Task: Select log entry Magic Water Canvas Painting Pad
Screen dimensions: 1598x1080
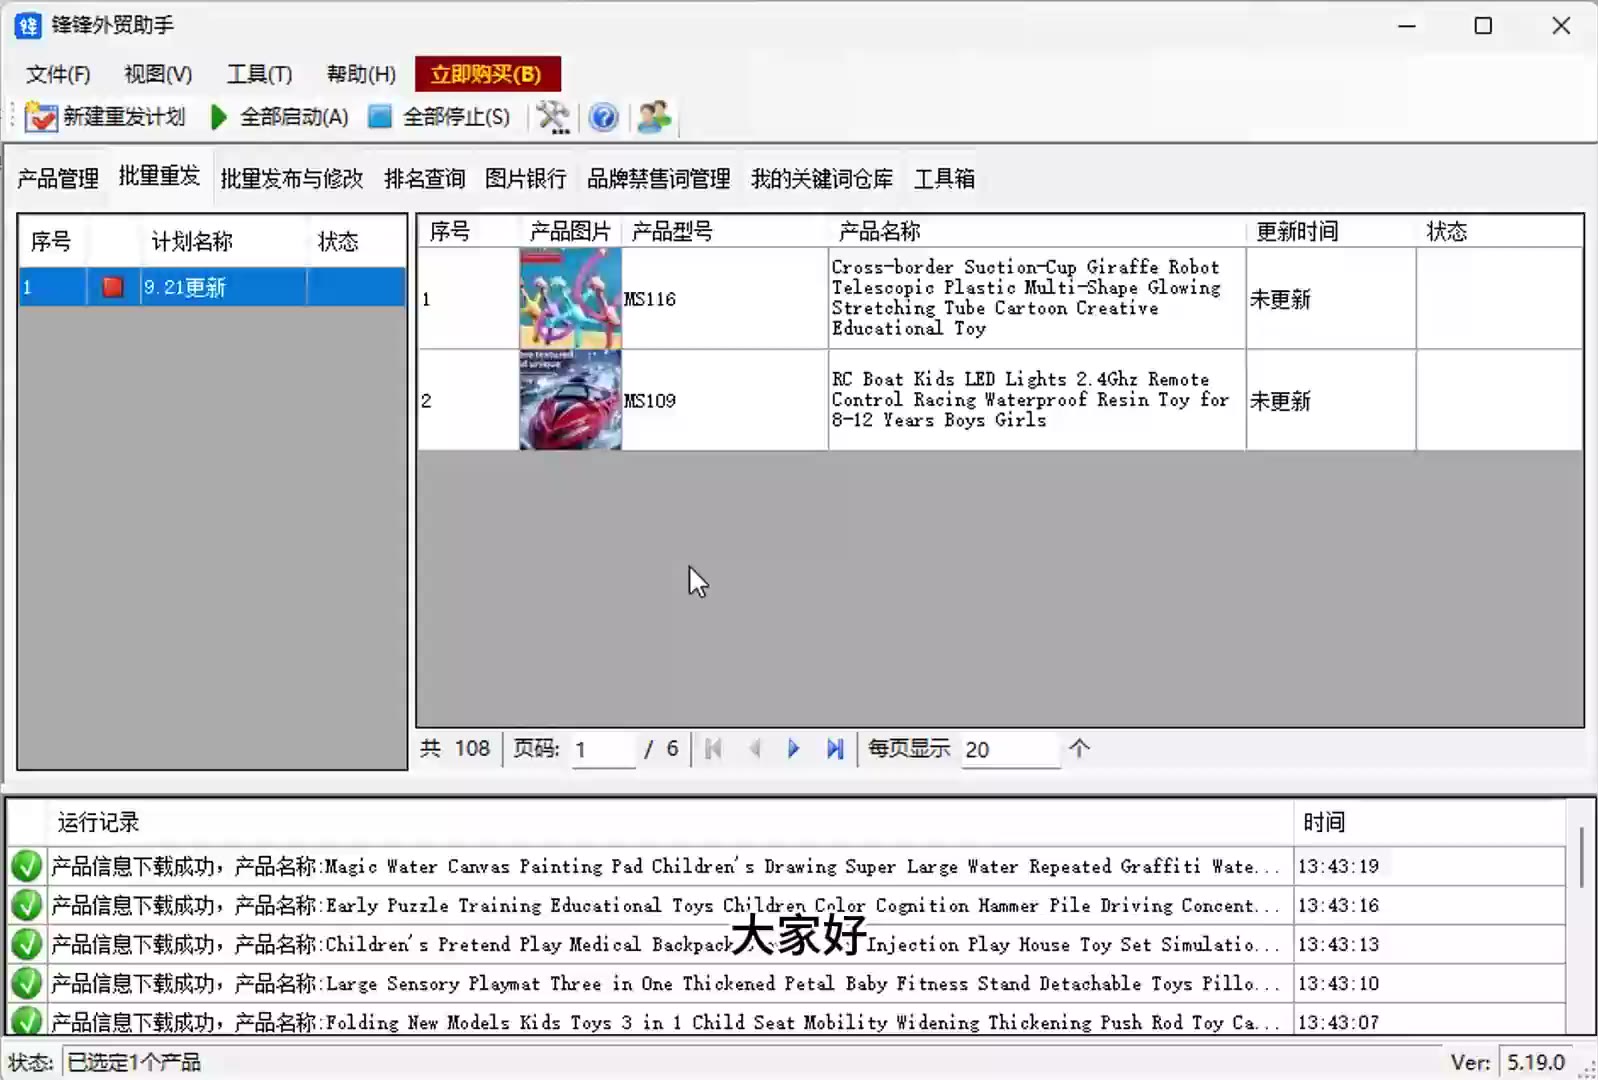Action: (668, 866)
